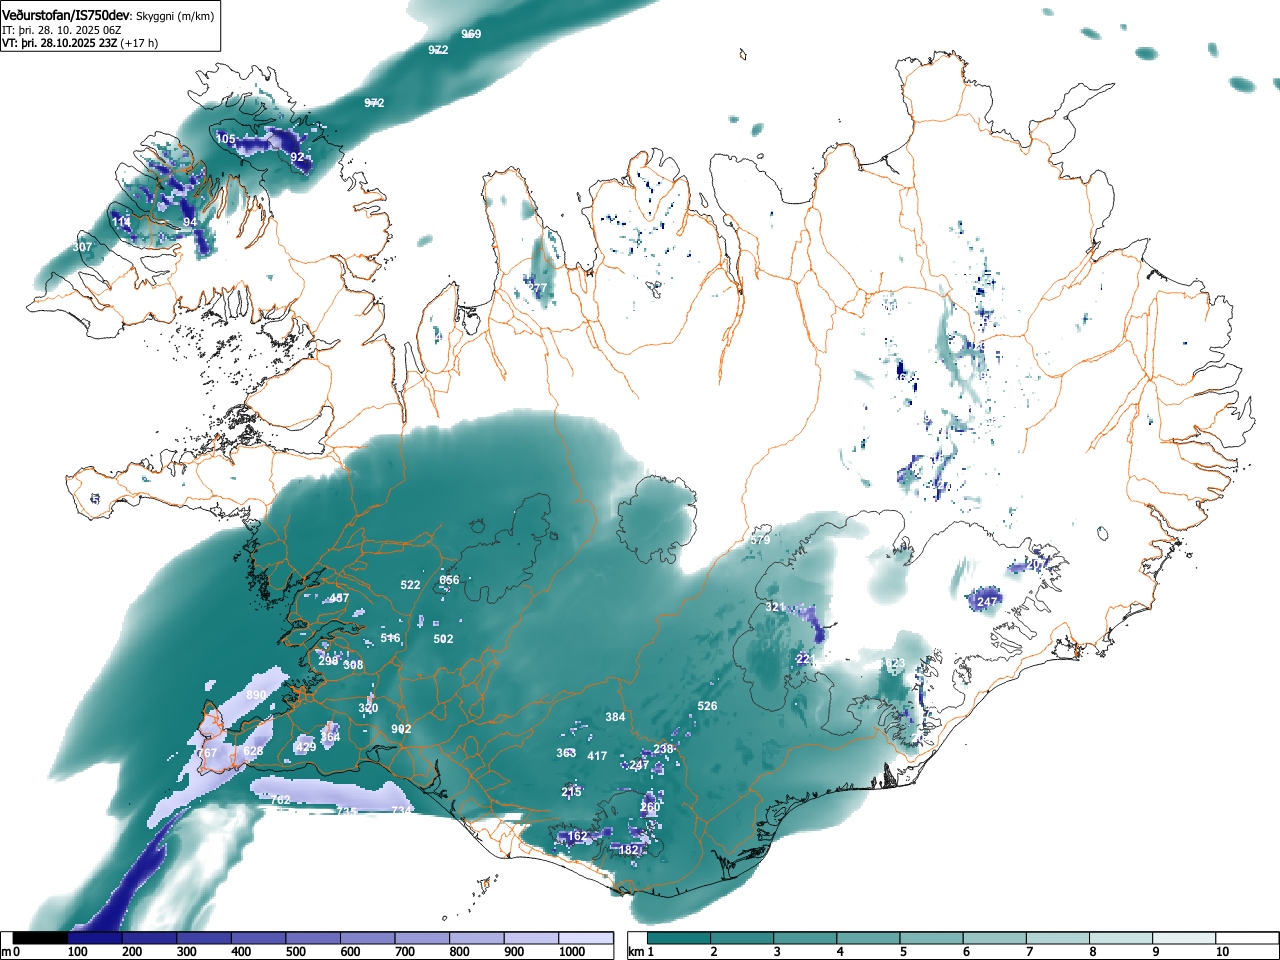Click the legend tick label '700'
1280x960 pixels.
coord(405,952)
